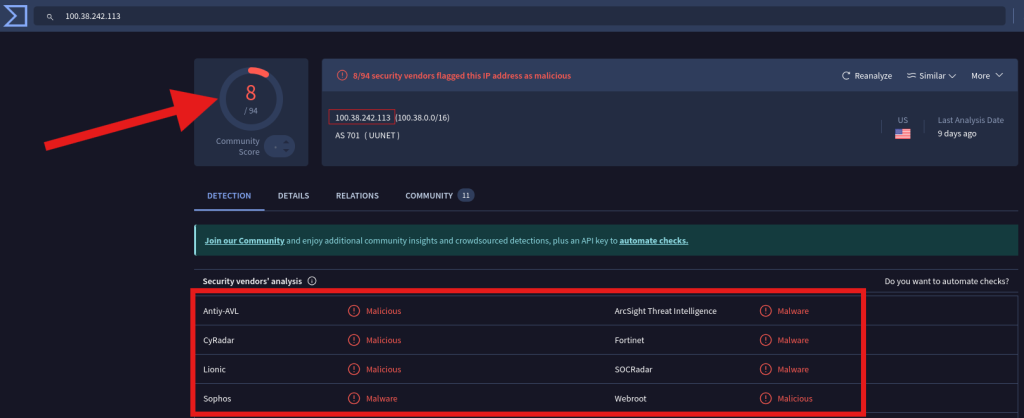Click the ArcSight Threat Intelligence vendor name

665,312
